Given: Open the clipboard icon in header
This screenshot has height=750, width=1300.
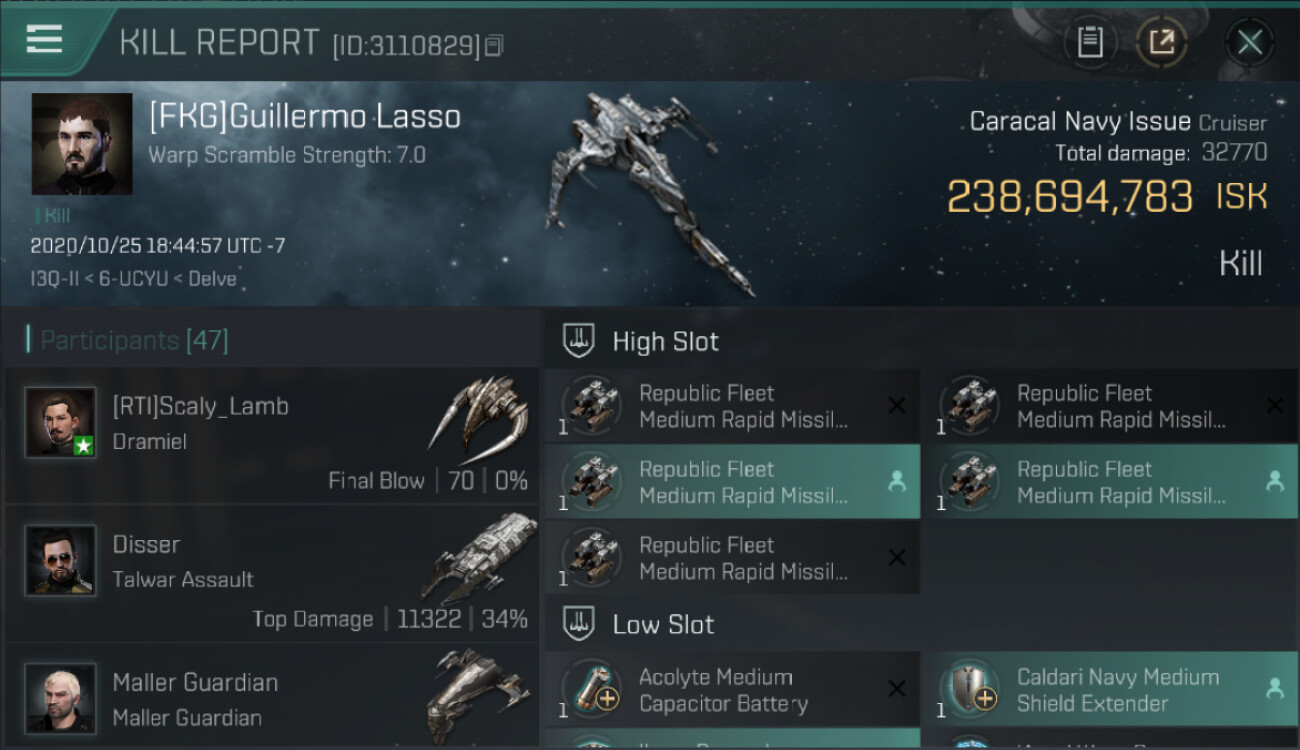Looking at the screenshot, I should point(1090,42).
